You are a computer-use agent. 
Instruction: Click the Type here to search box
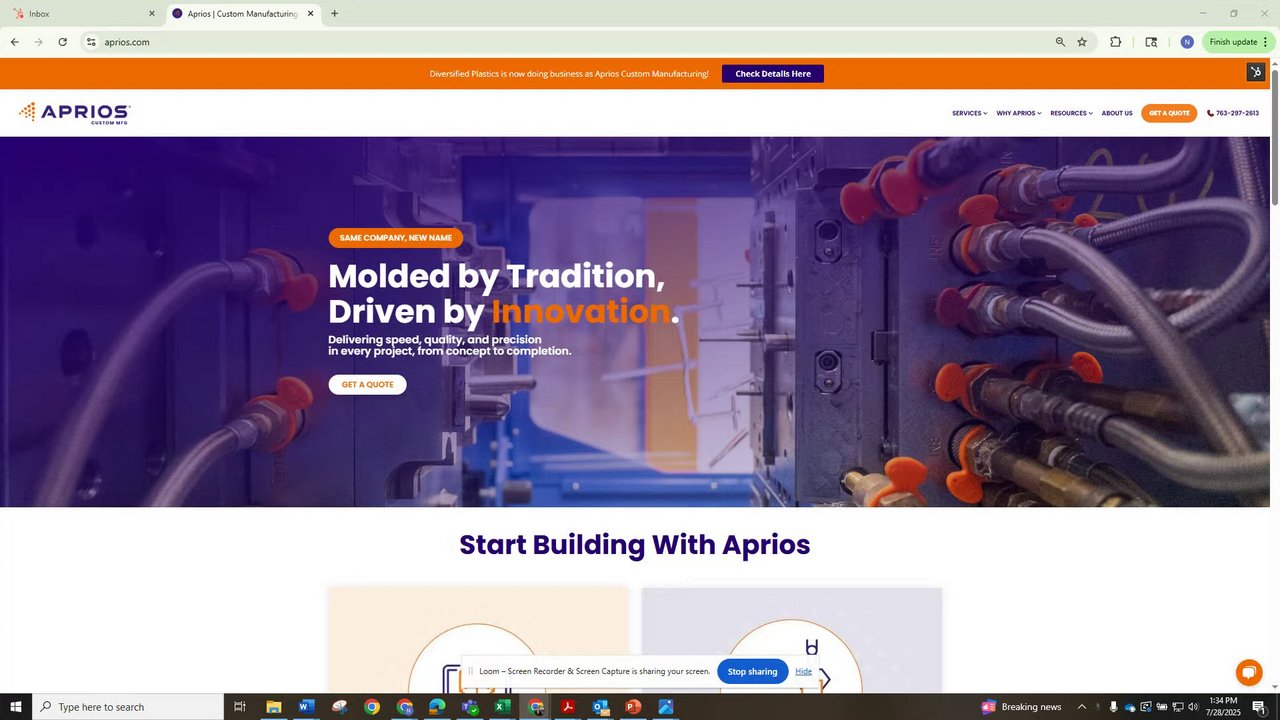[x=127, y=707]
